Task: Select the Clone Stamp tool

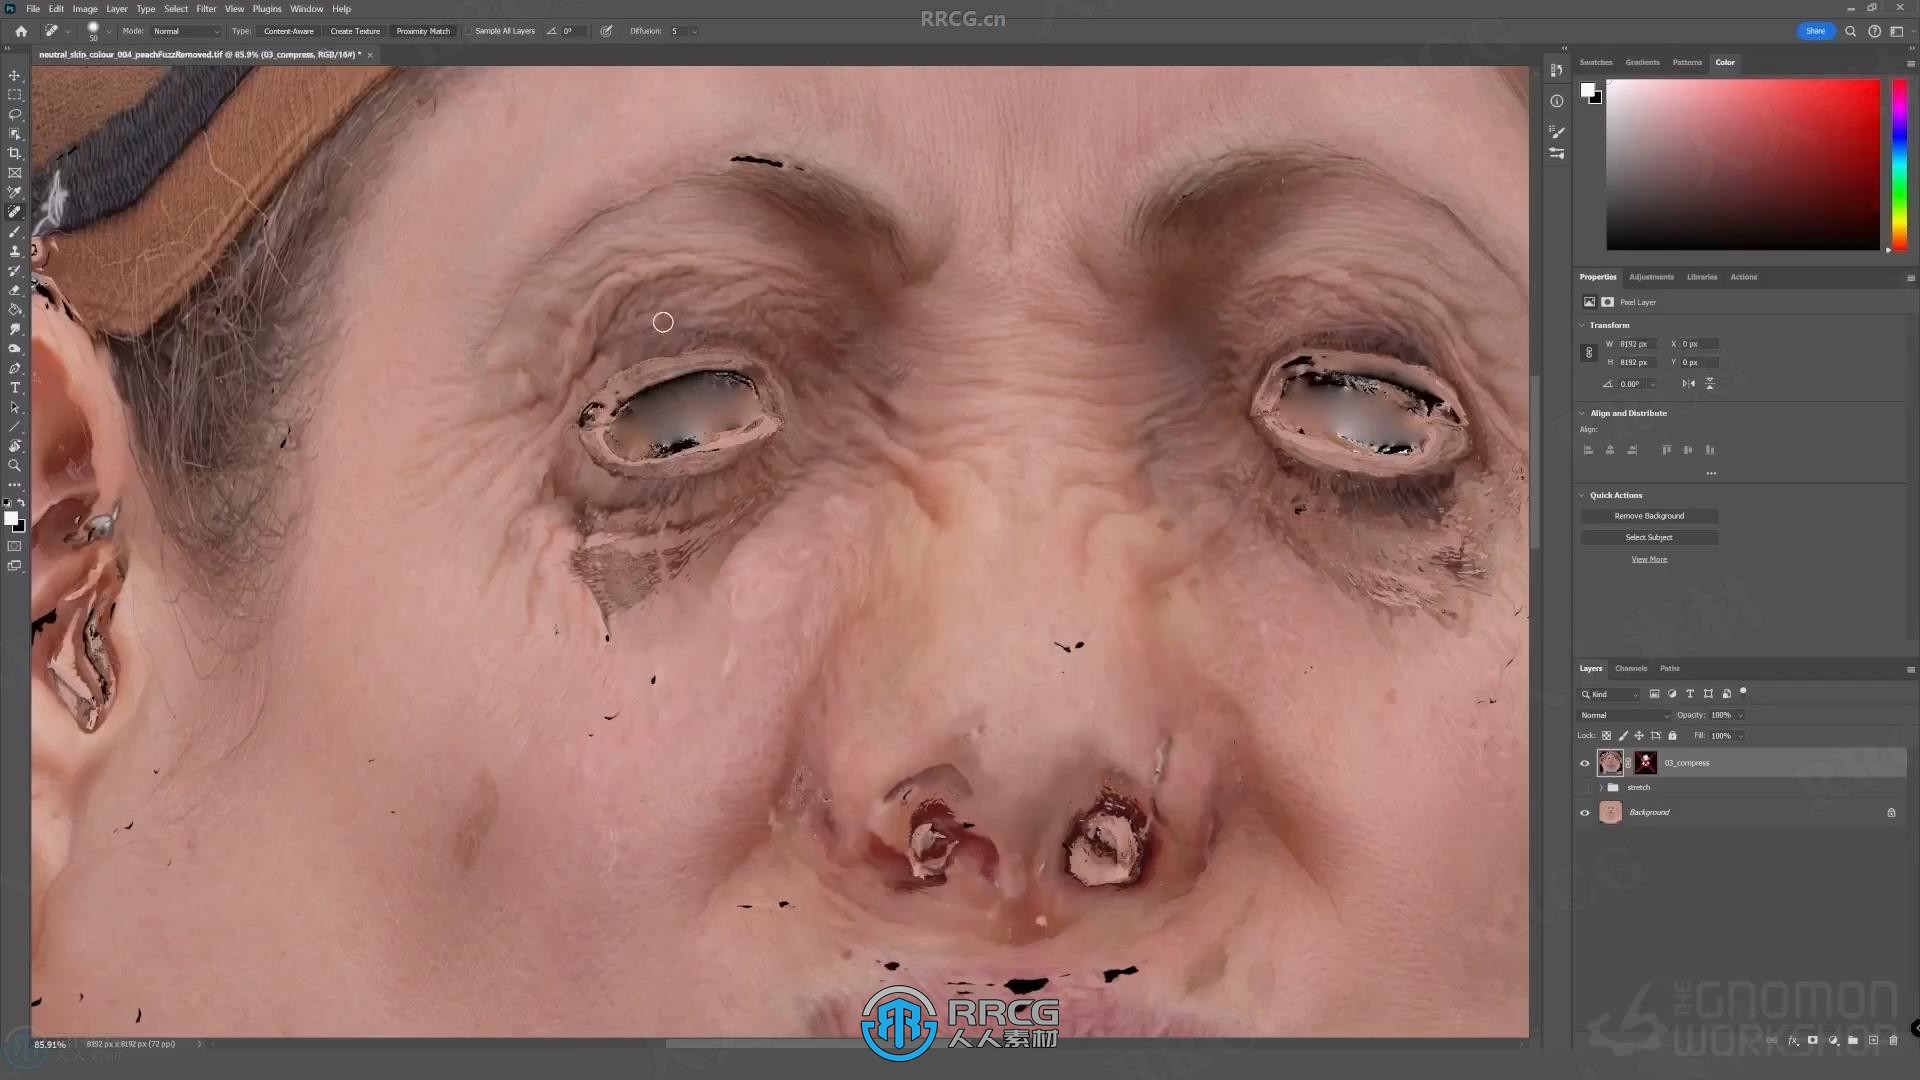Action: coord(14,251)
